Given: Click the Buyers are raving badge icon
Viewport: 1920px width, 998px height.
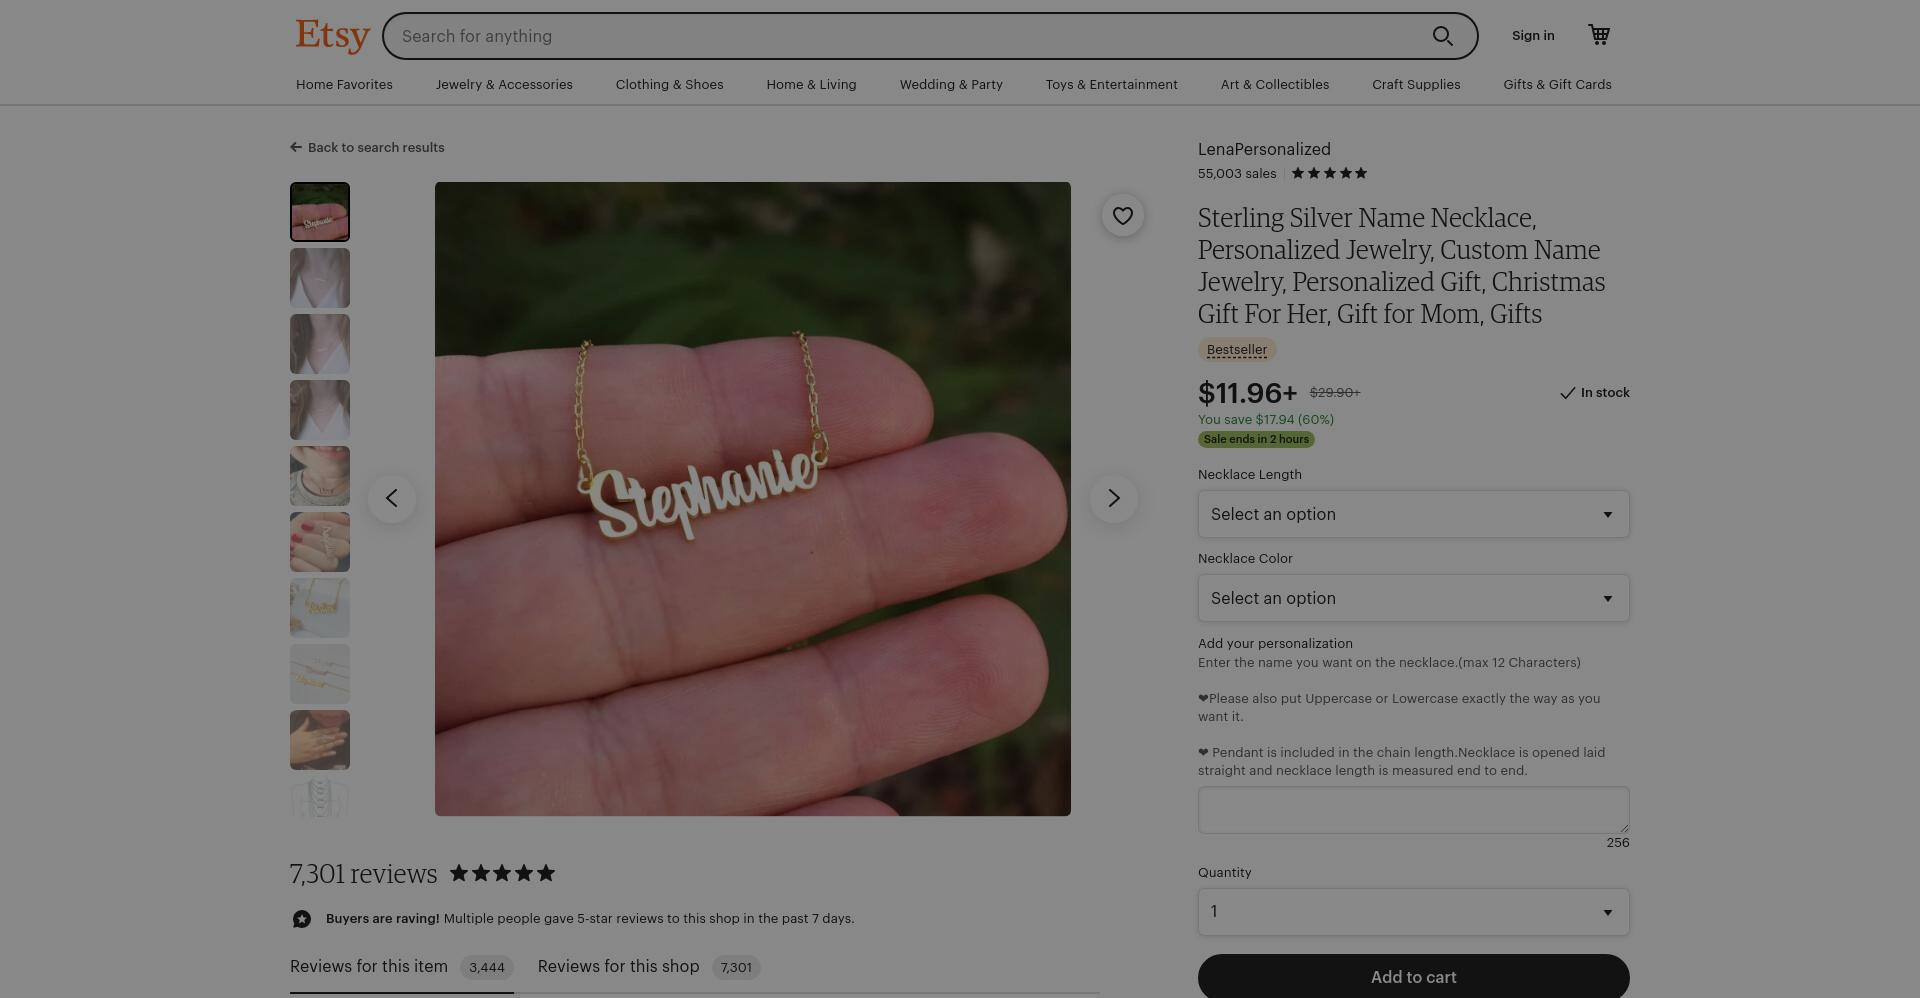Looking at the screenshot, I should coord(302,919).
